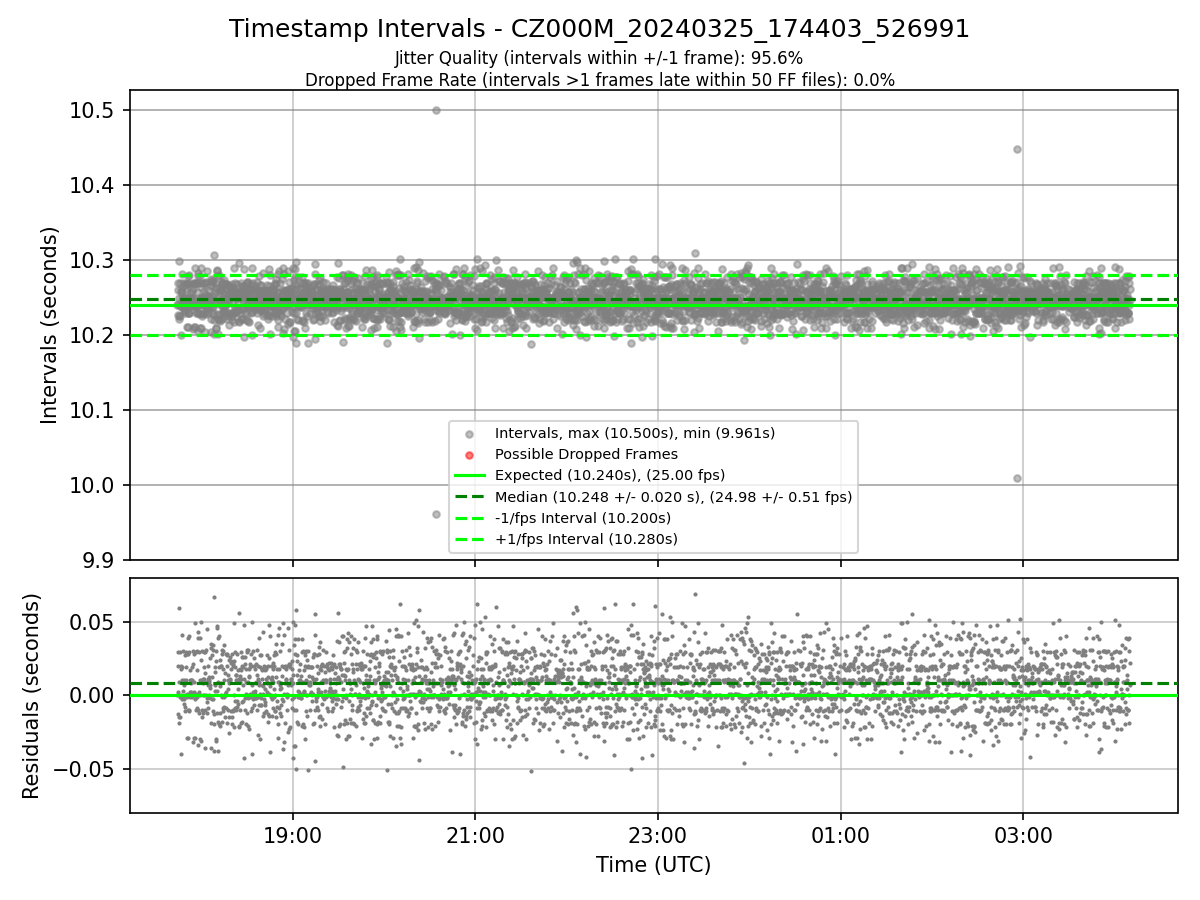Click legend entry Intervals max min
This screenshot has width=1200, height=900.
tap(635, 433)
